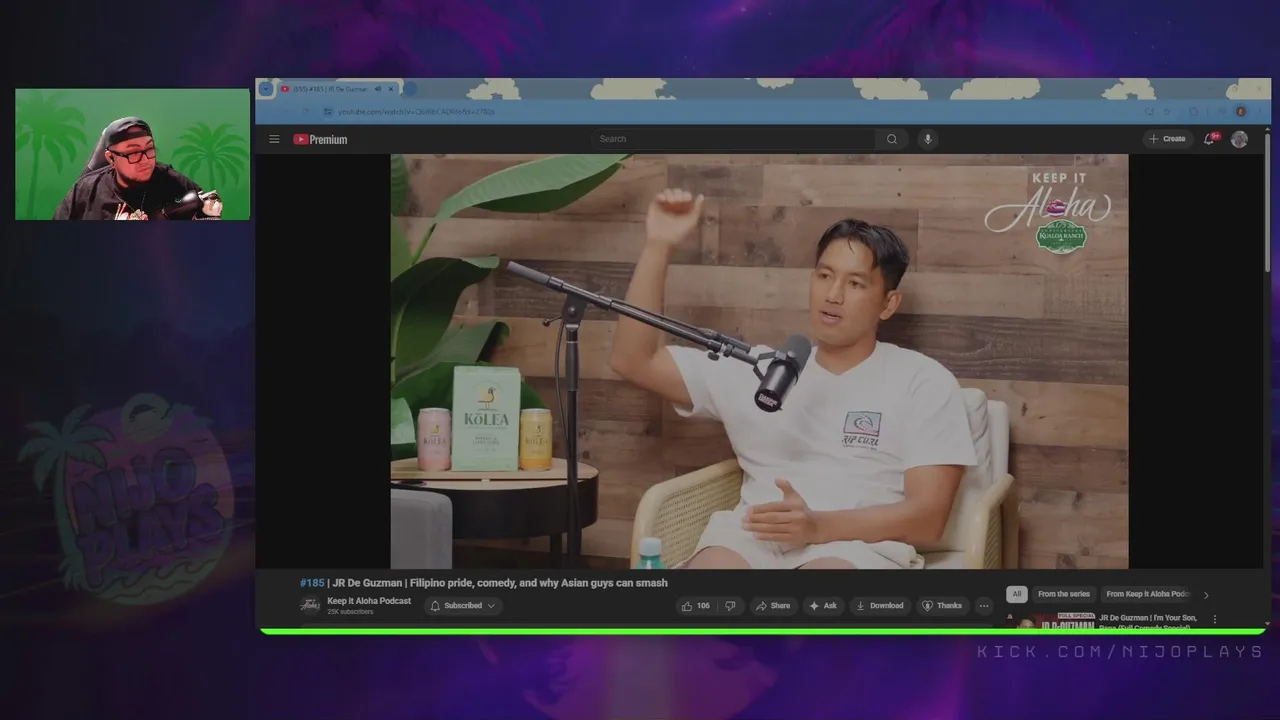The height and width of the screenshot is (720, 1280).
Task: Close the JR De Guzman browser tab
Action: tap(390, 89)
